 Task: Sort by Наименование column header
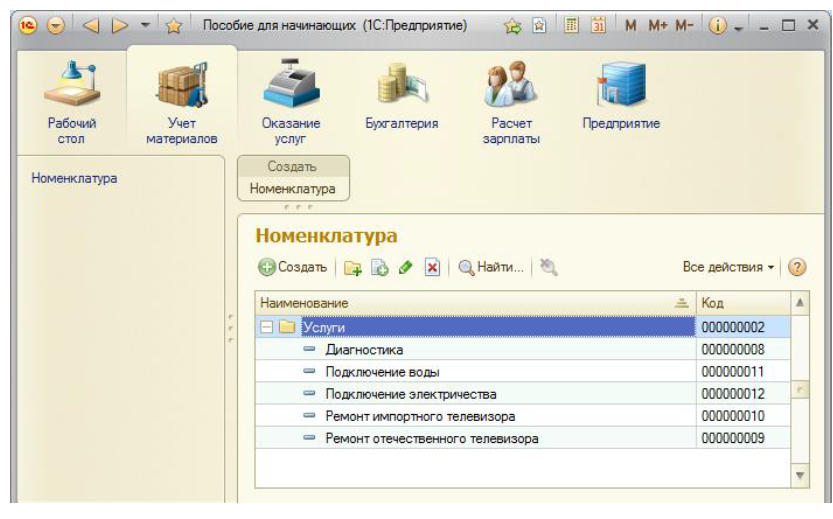475,303
